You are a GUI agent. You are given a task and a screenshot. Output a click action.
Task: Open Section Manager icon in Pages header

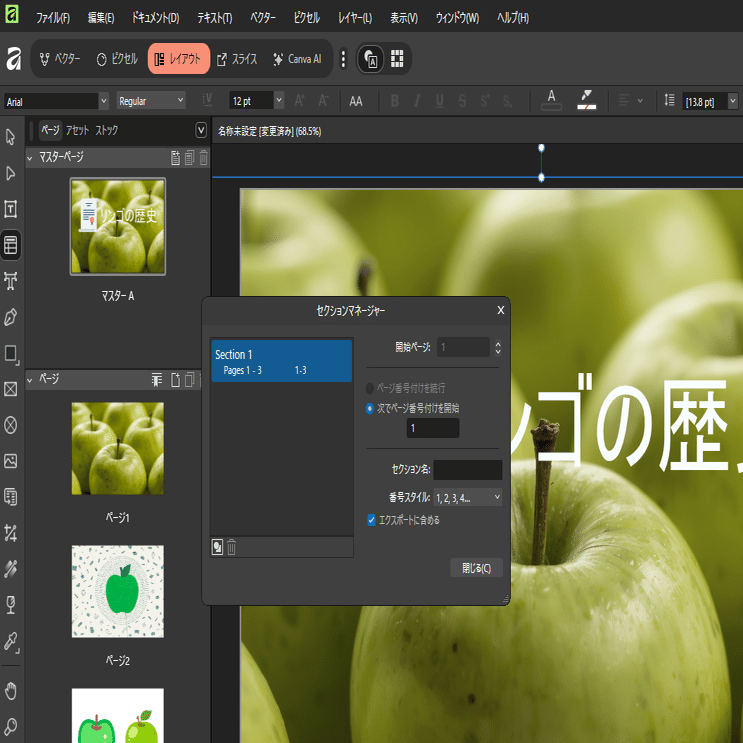(x=157, y=380)
